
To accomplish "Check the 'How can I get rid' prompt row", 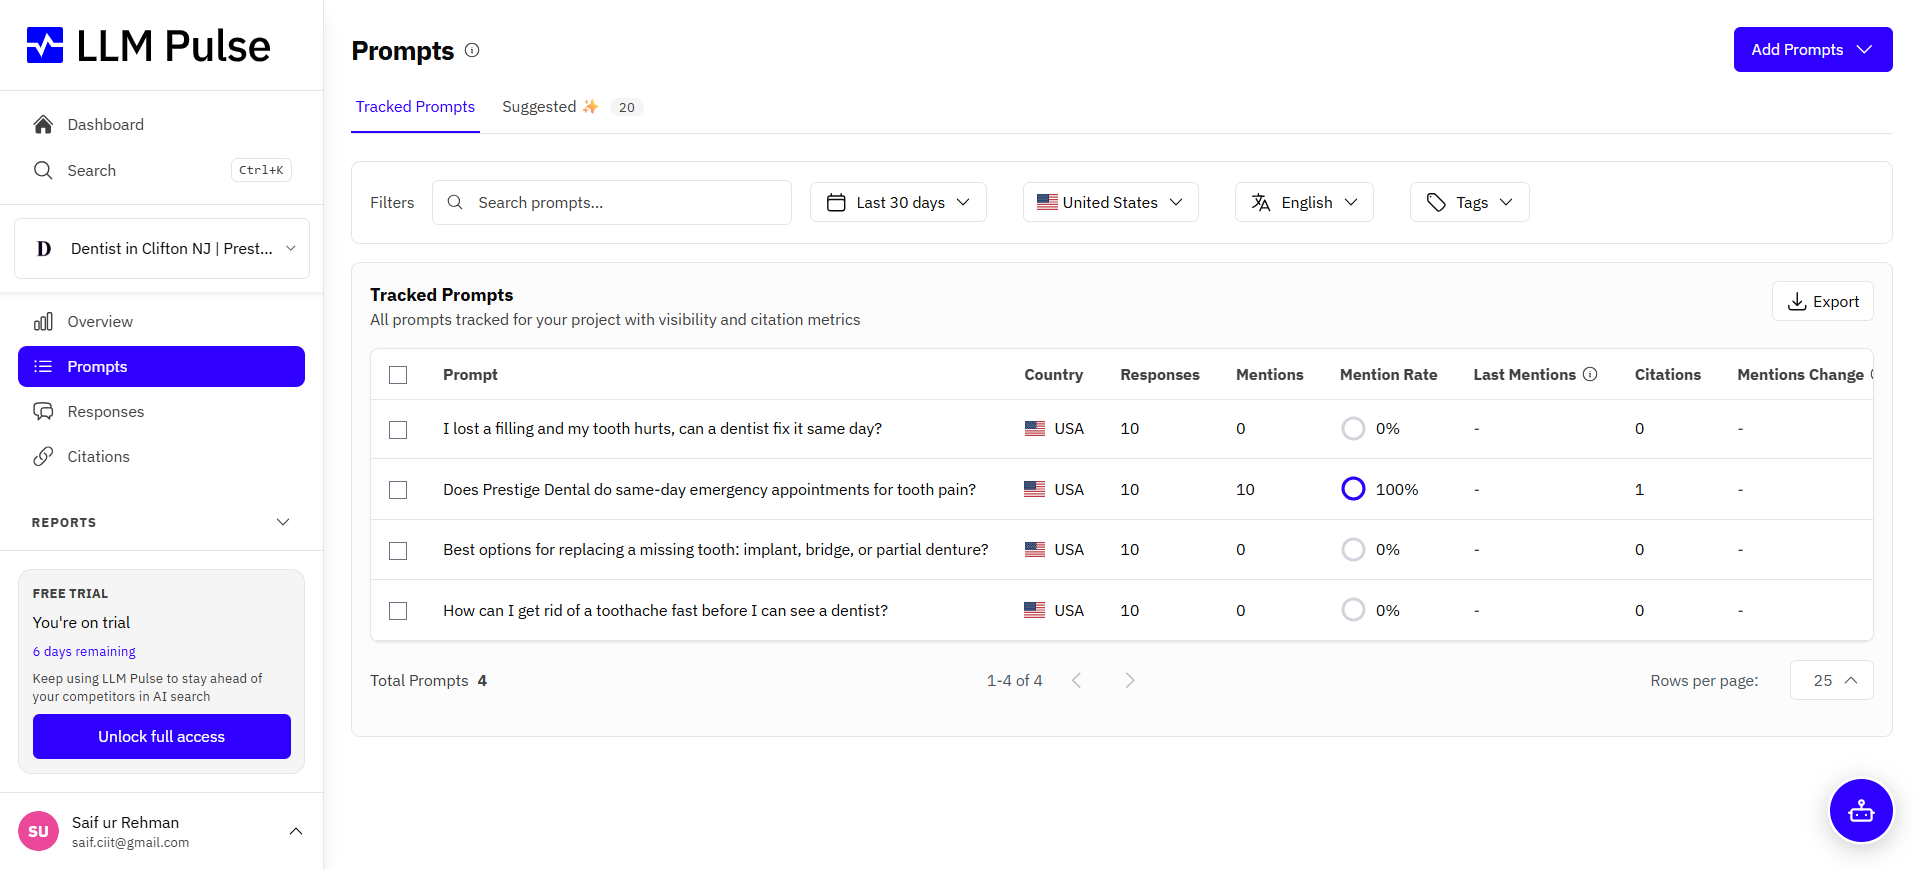I will pos(398,611).
